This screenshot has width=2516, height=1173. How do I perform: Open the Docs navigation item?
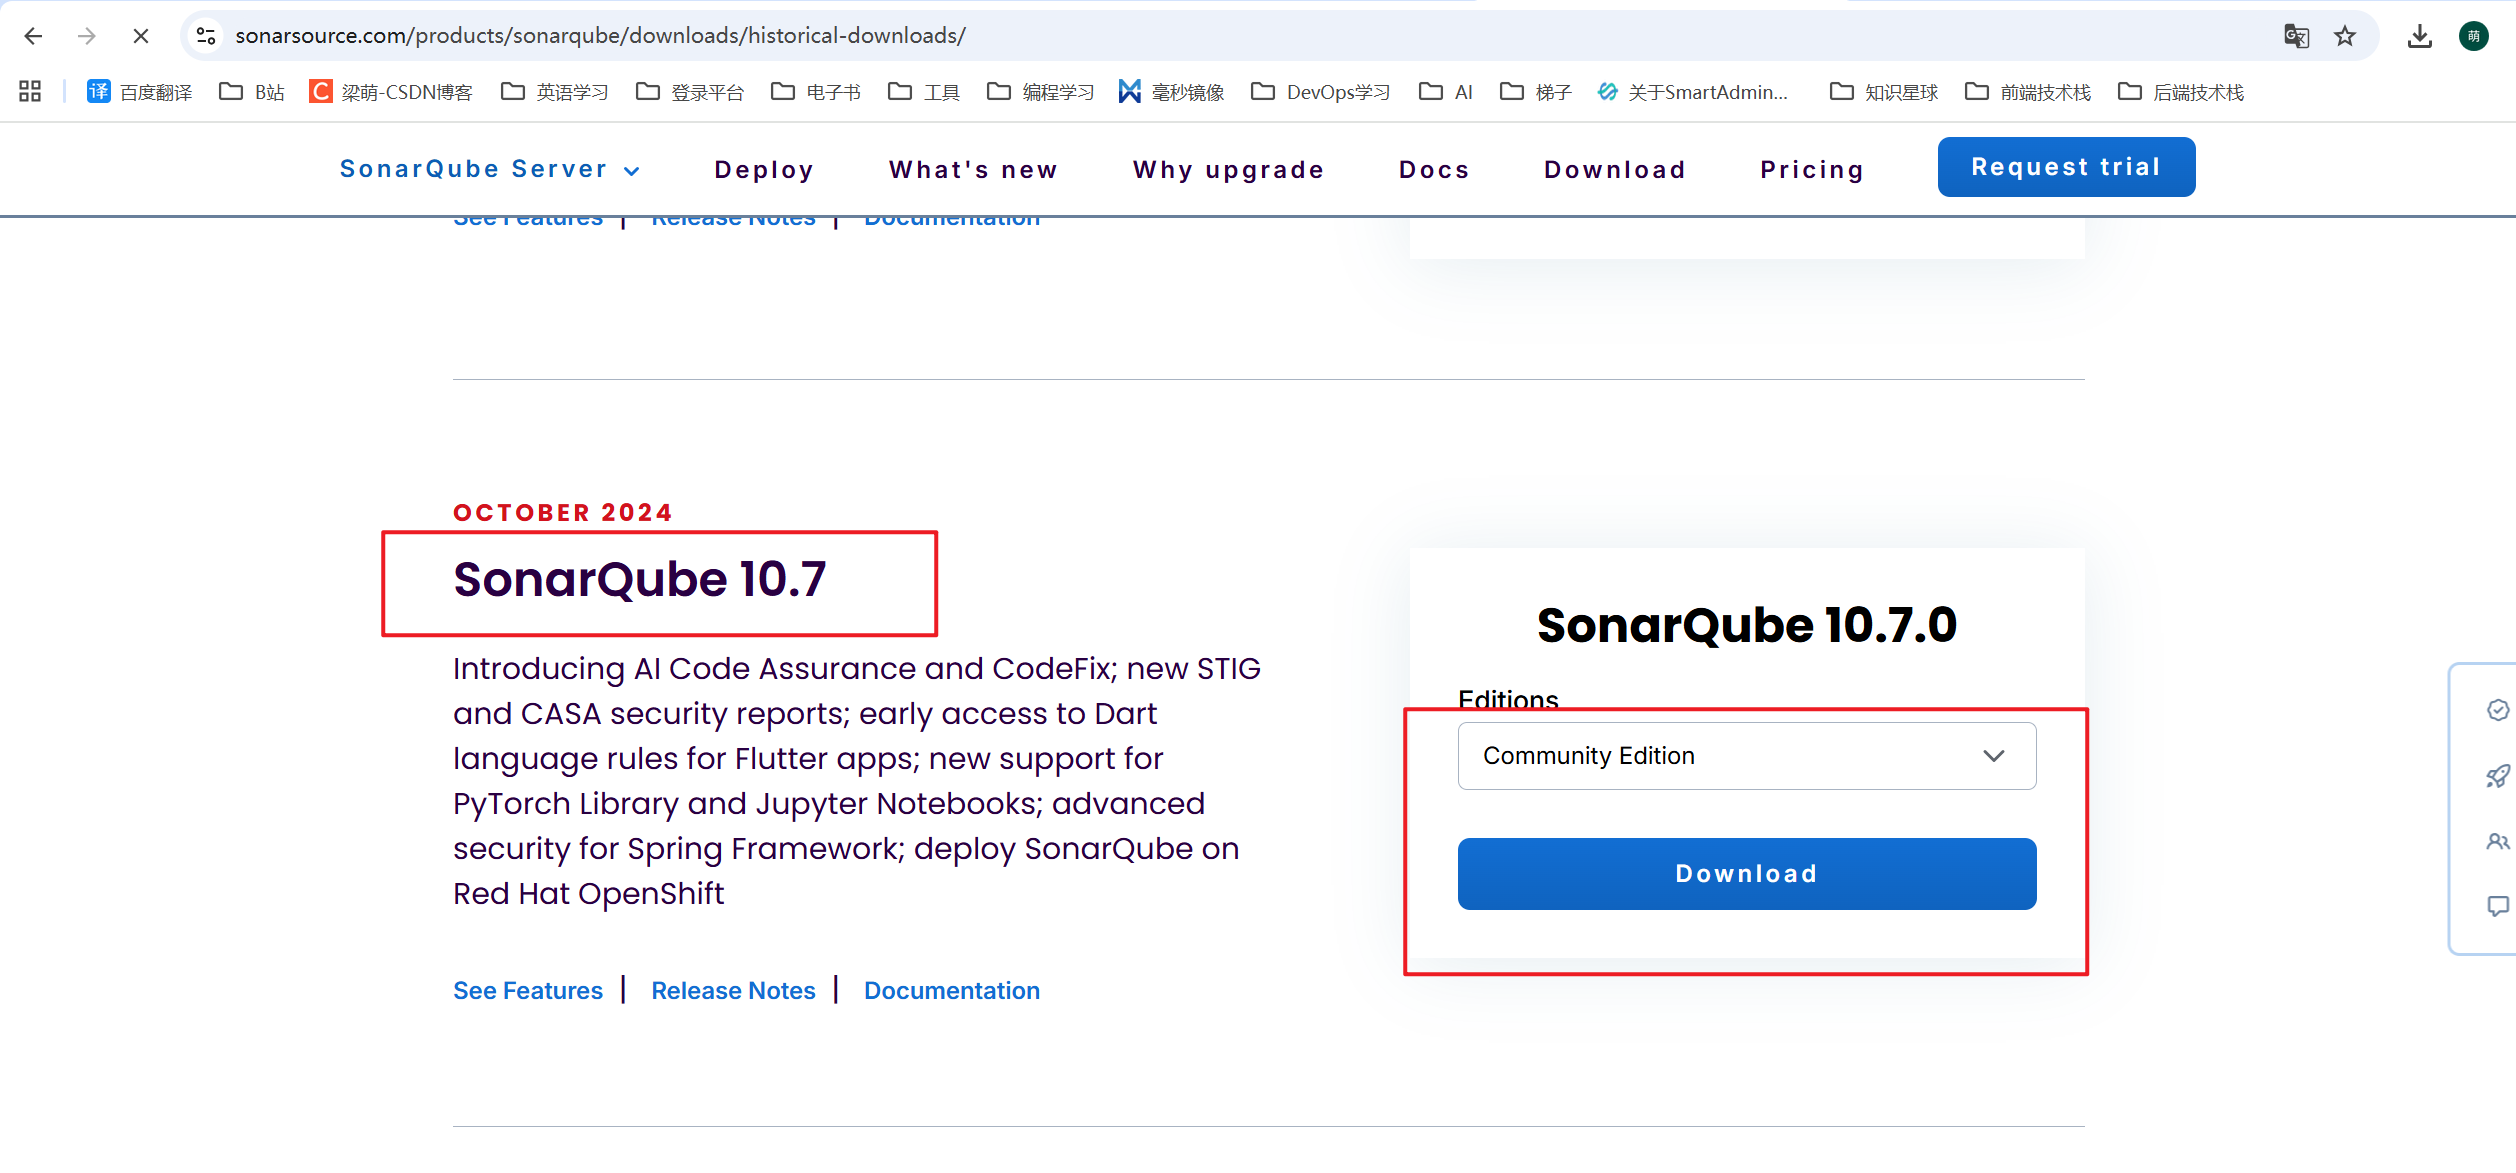click(1434, 170)
